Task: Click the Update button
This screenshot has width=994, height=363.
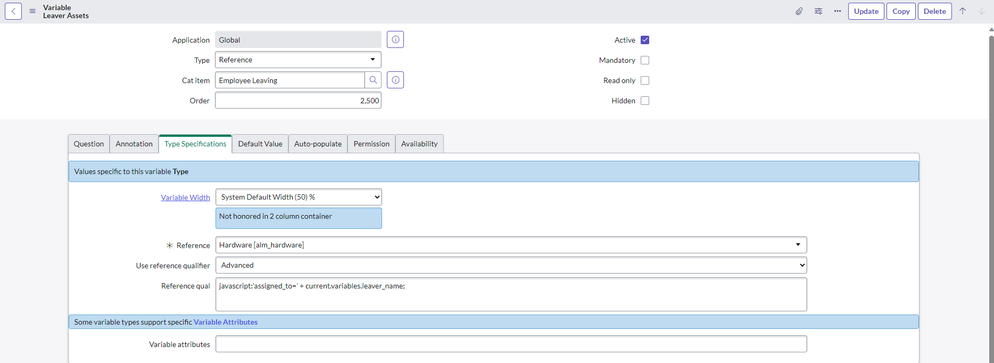Action: (866, 11)
